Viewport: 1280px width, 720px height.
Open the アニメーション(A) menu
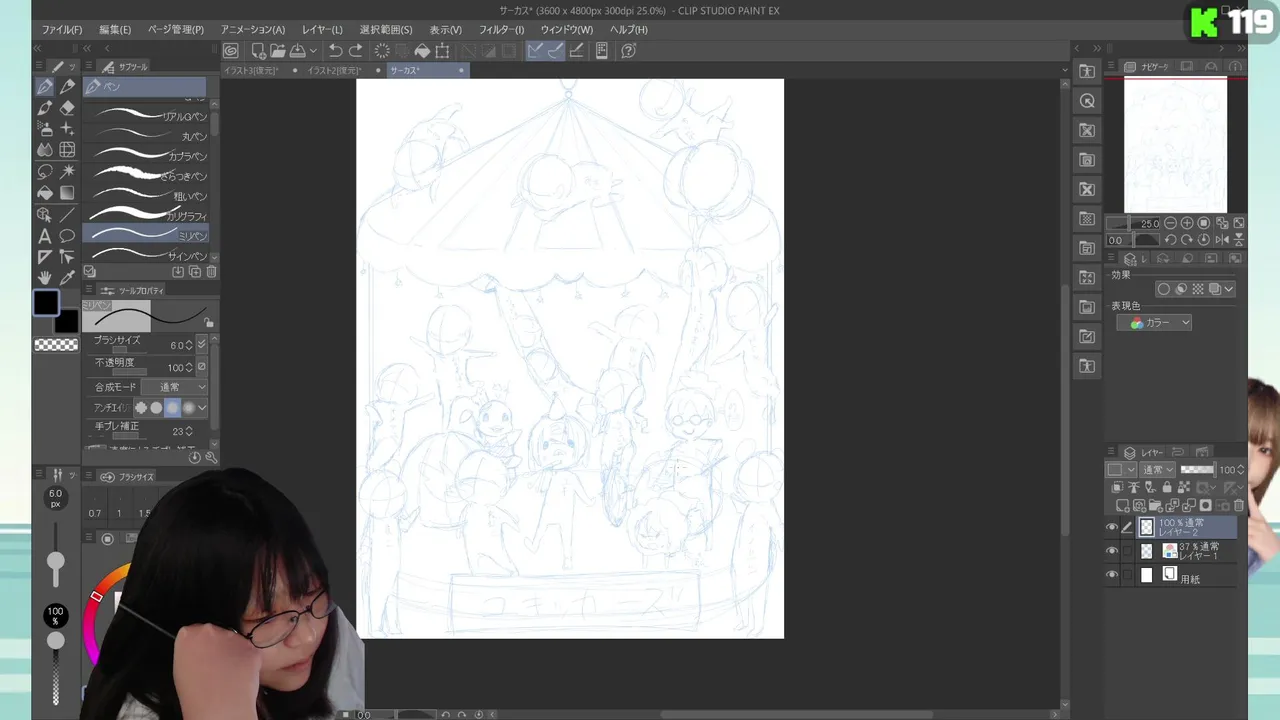coord(253,30)
